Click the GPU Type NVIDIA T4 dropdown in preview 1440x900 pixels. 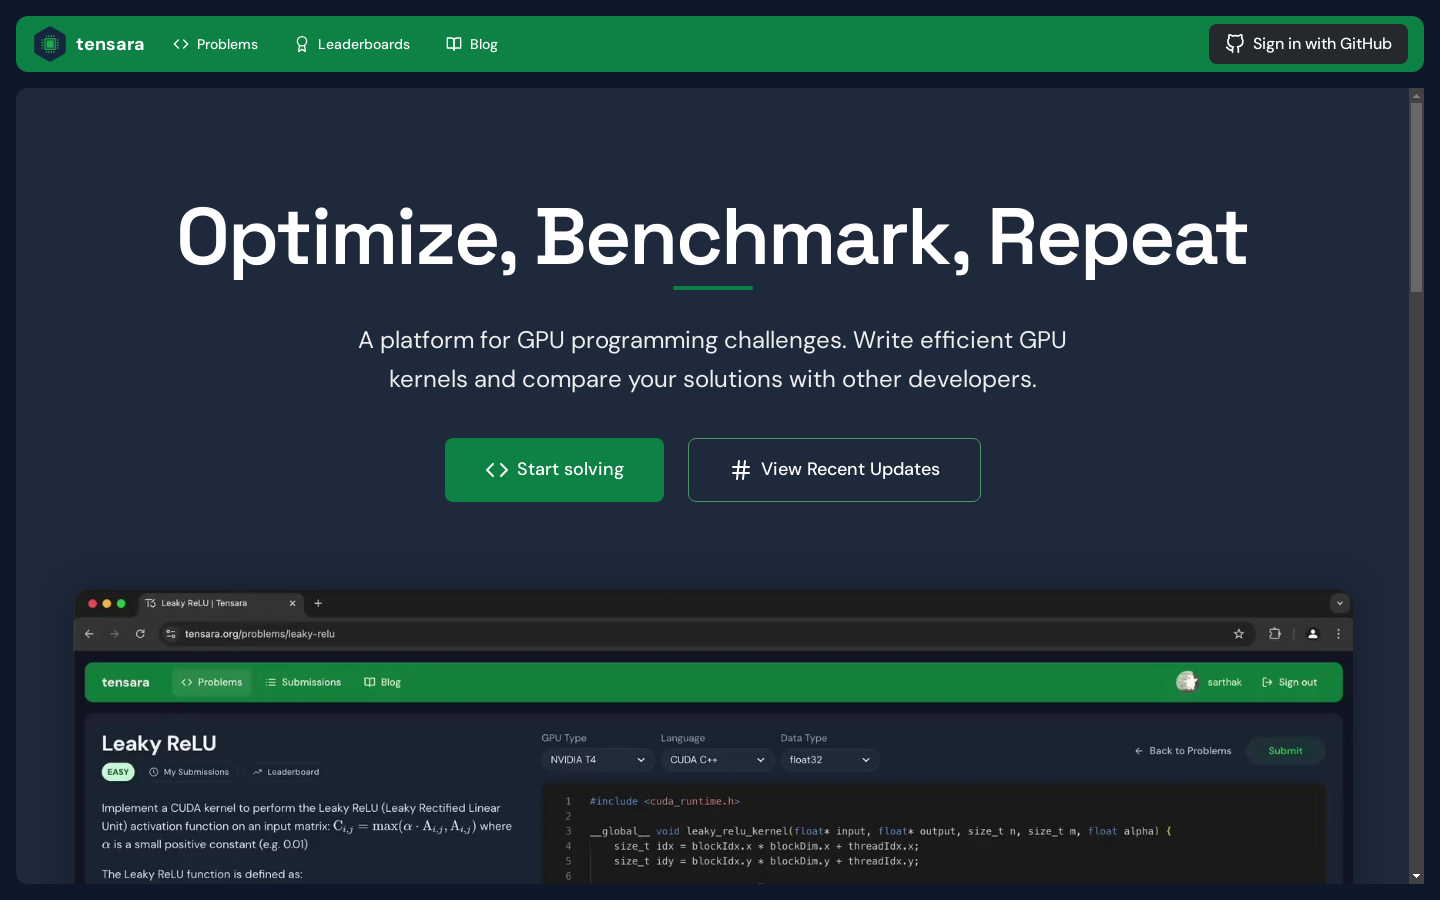598,760
